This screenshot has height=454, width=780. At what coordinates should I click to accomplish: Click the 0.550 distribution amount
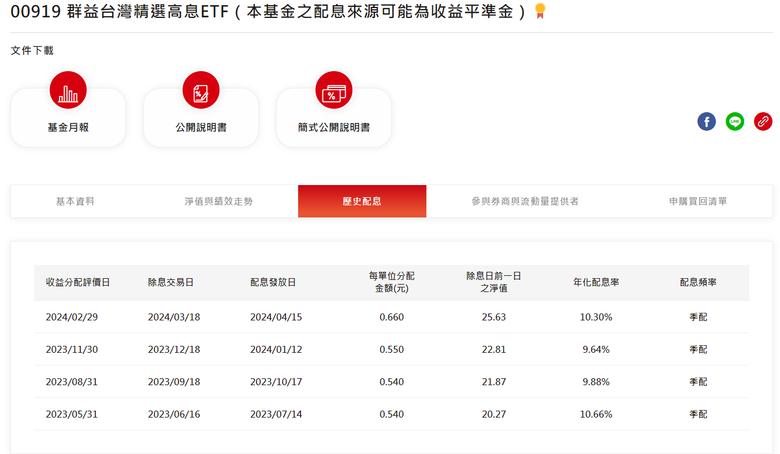click(391, 350)
